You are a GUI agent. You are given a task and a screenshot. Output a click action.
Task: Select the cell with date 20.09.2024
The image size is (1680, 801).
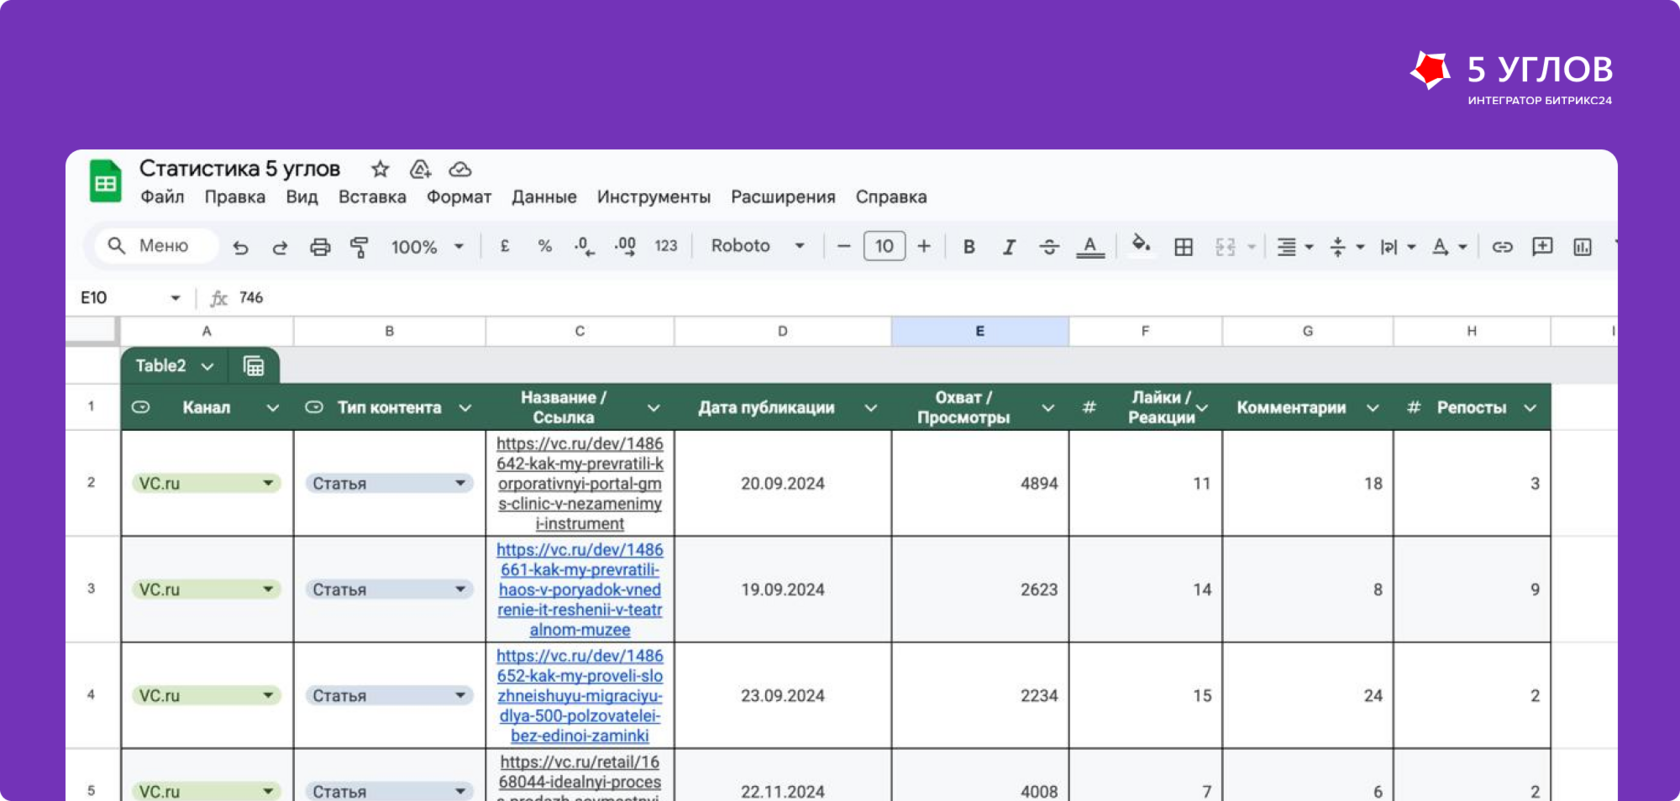783,483
